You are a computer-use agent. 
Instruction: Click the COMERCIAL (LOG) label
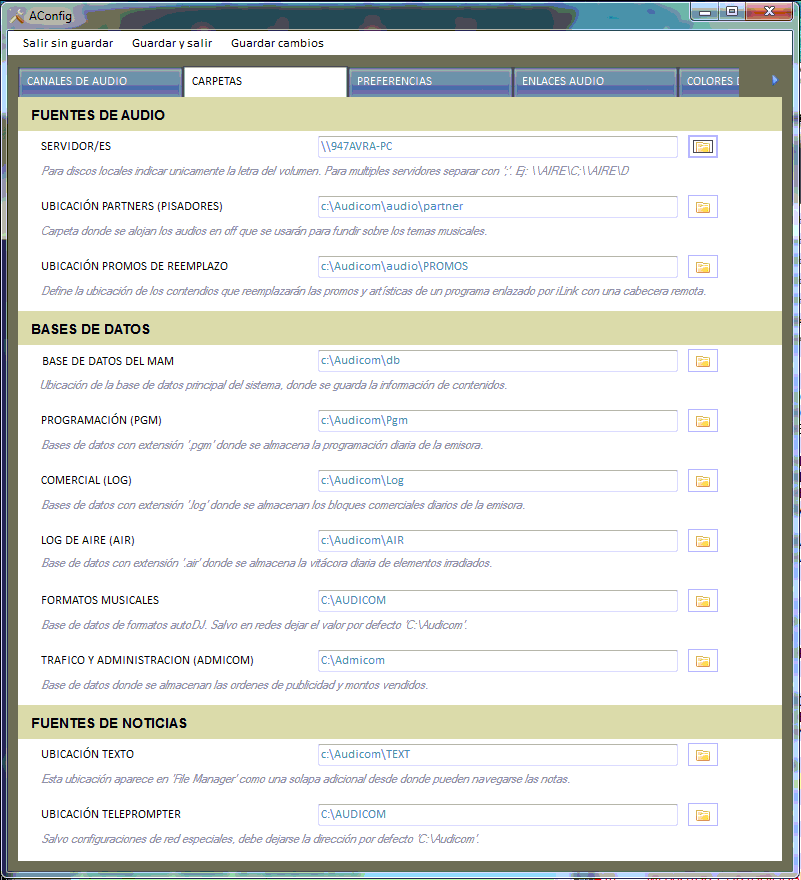(x=86, y=480)
